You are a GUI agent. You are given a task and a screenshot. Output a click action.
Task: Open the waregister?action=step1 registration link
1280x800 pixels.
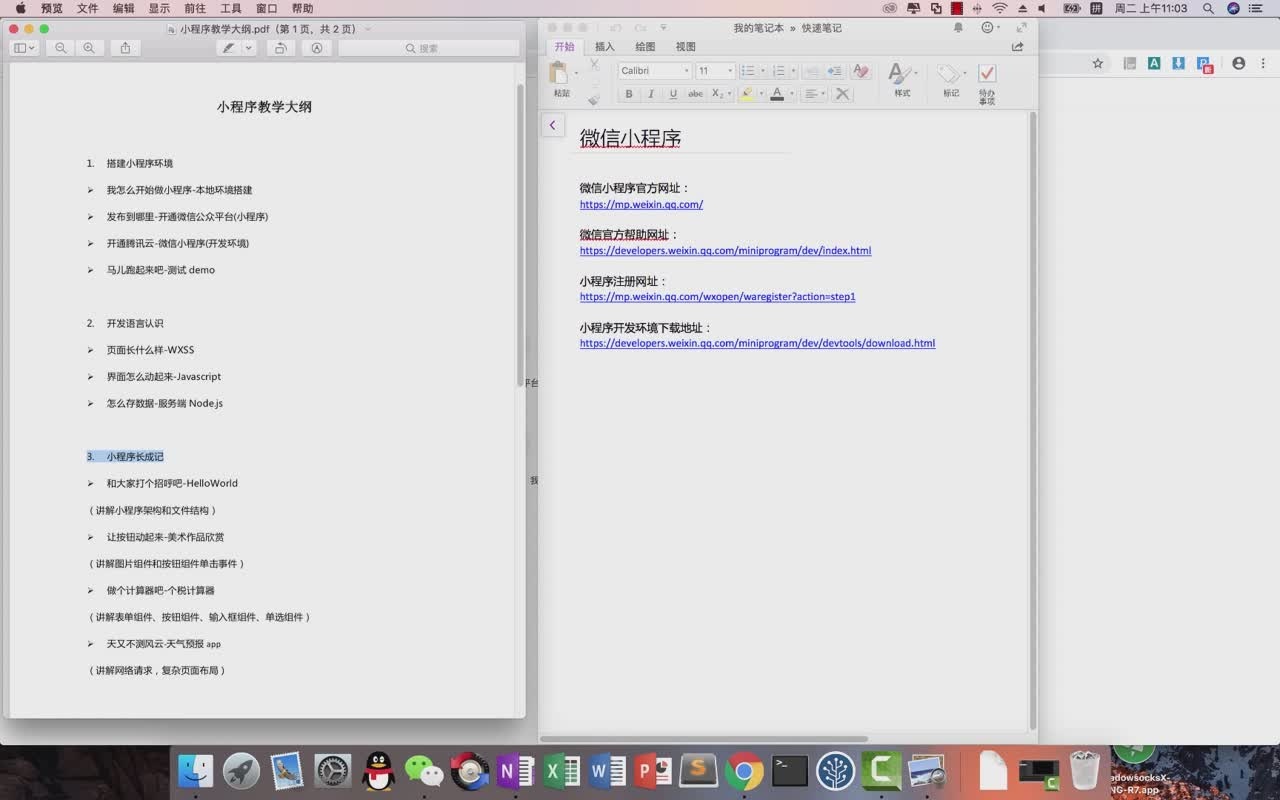pos(717,296)
